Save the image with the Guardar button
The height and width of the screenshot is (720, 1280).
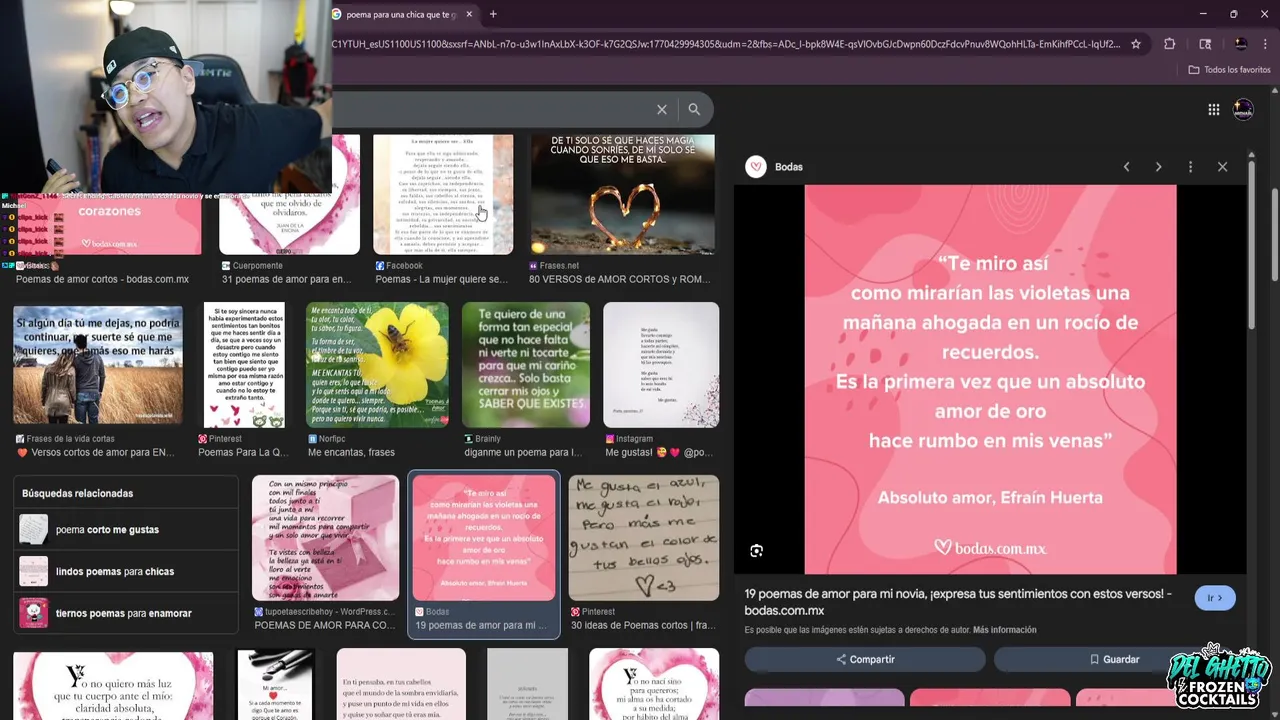tap(1114, 659)
